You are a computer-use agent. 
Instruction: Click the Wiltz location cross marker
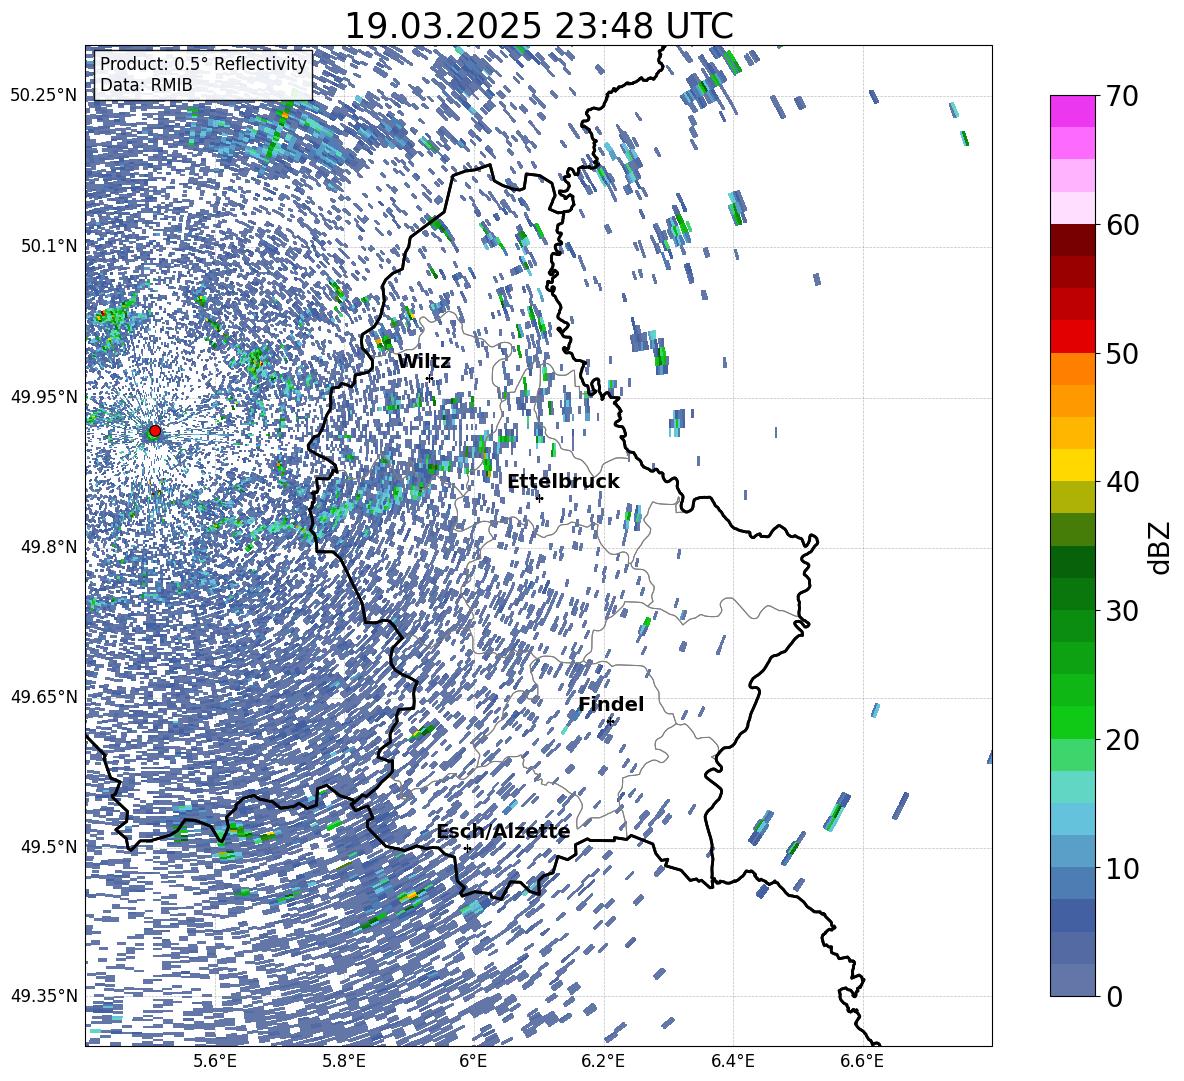(430, 378)
